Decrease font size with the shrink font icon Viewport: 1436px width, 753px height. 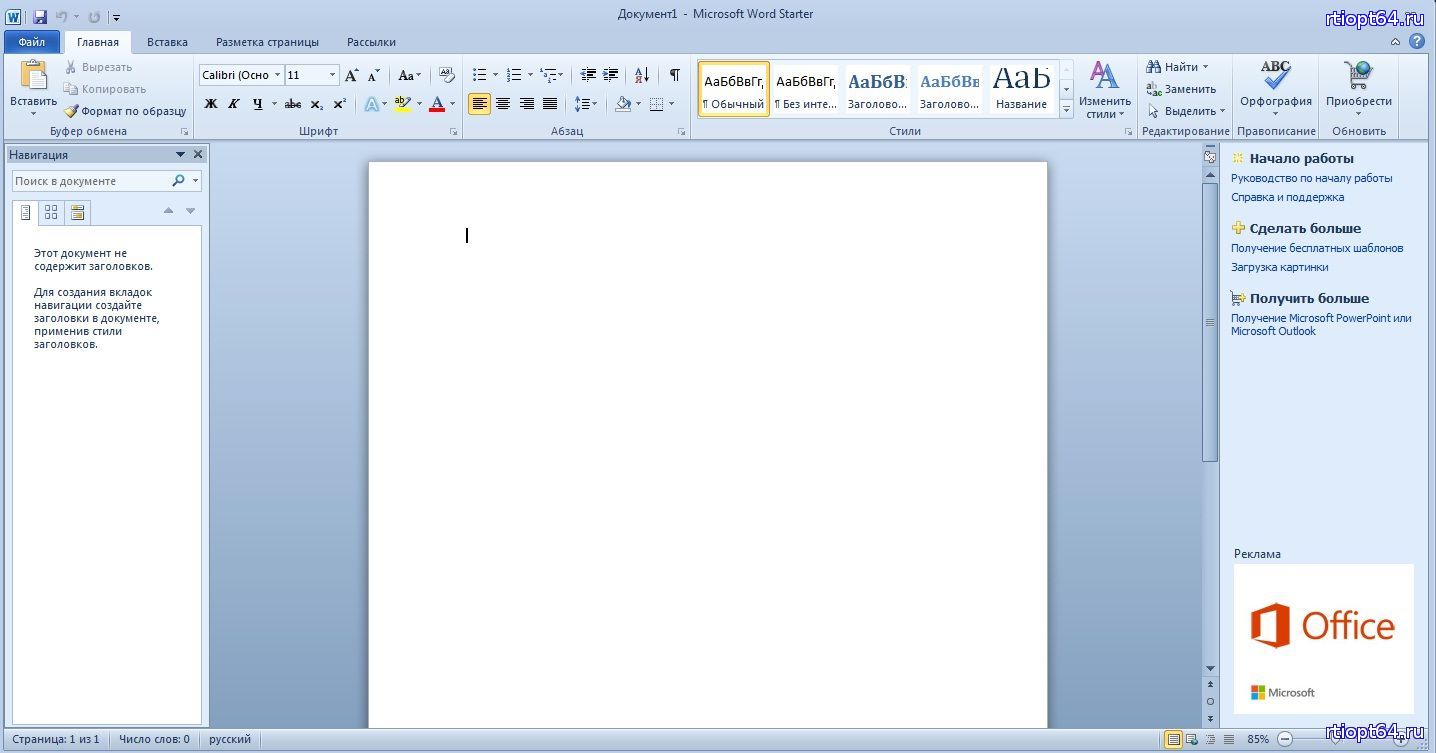tap(374, 75)
